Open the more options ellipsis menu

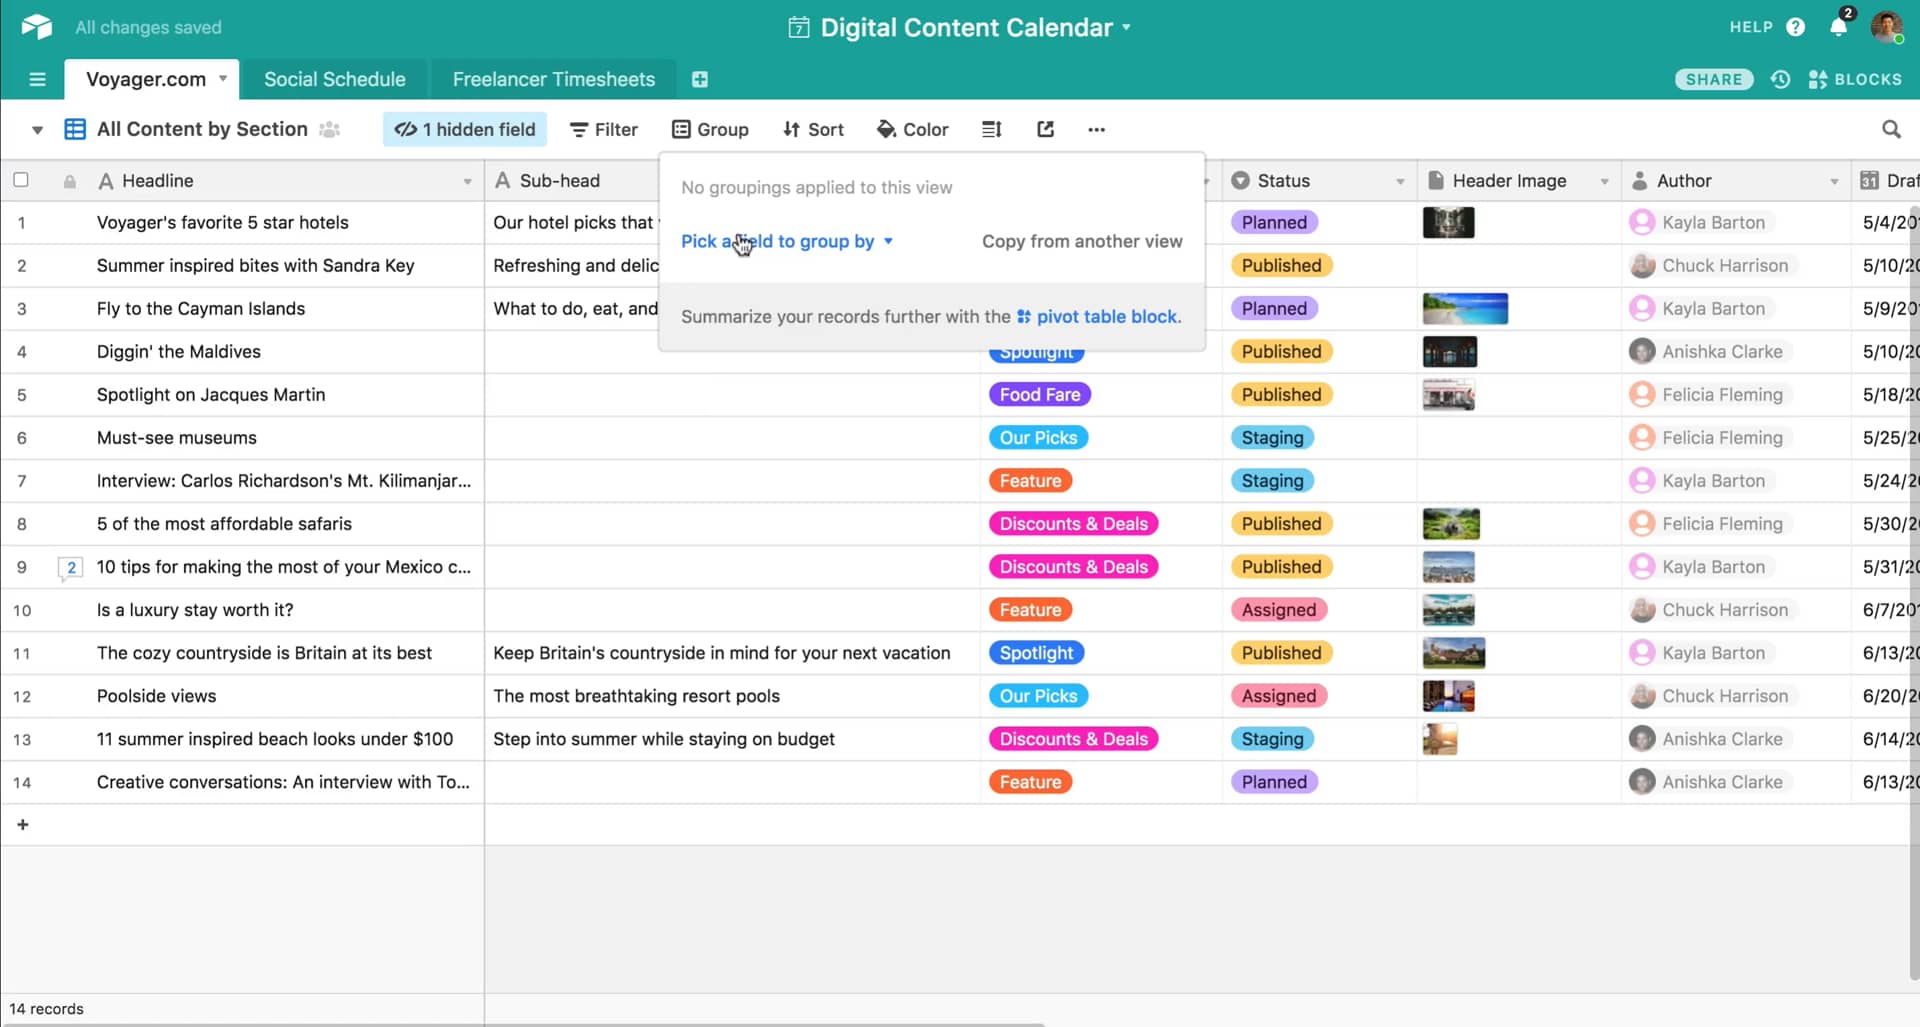pyautogui.click(x=1097, y=129)
